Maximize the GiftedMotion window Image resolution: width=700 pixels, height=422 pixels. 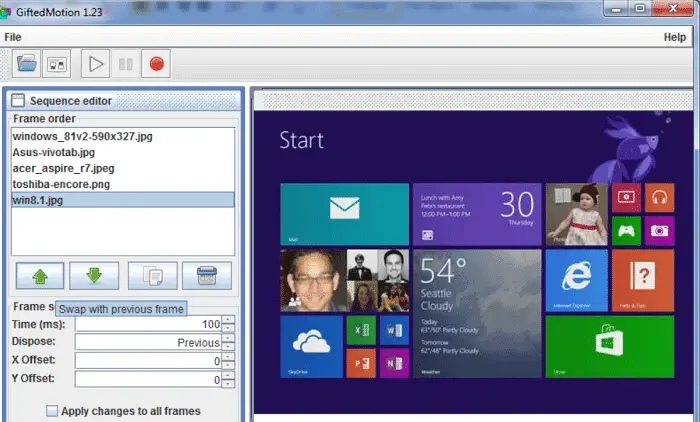[x=640, y=8]
